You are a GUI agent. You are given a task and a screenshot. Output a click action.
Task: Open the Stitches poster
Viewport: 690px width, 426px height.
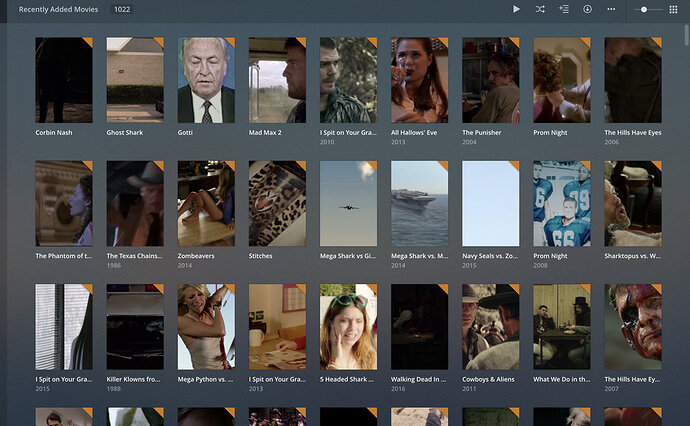277,203
